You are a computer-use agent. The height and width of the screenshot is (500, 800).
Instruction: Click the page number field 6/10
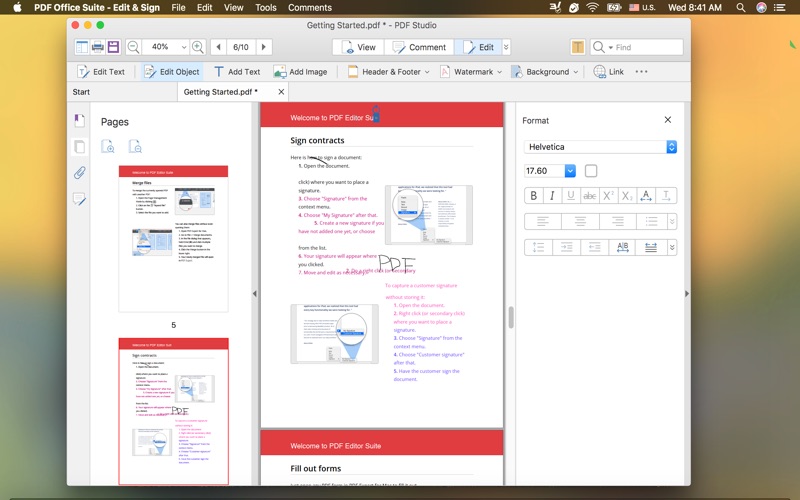[241, 47]
